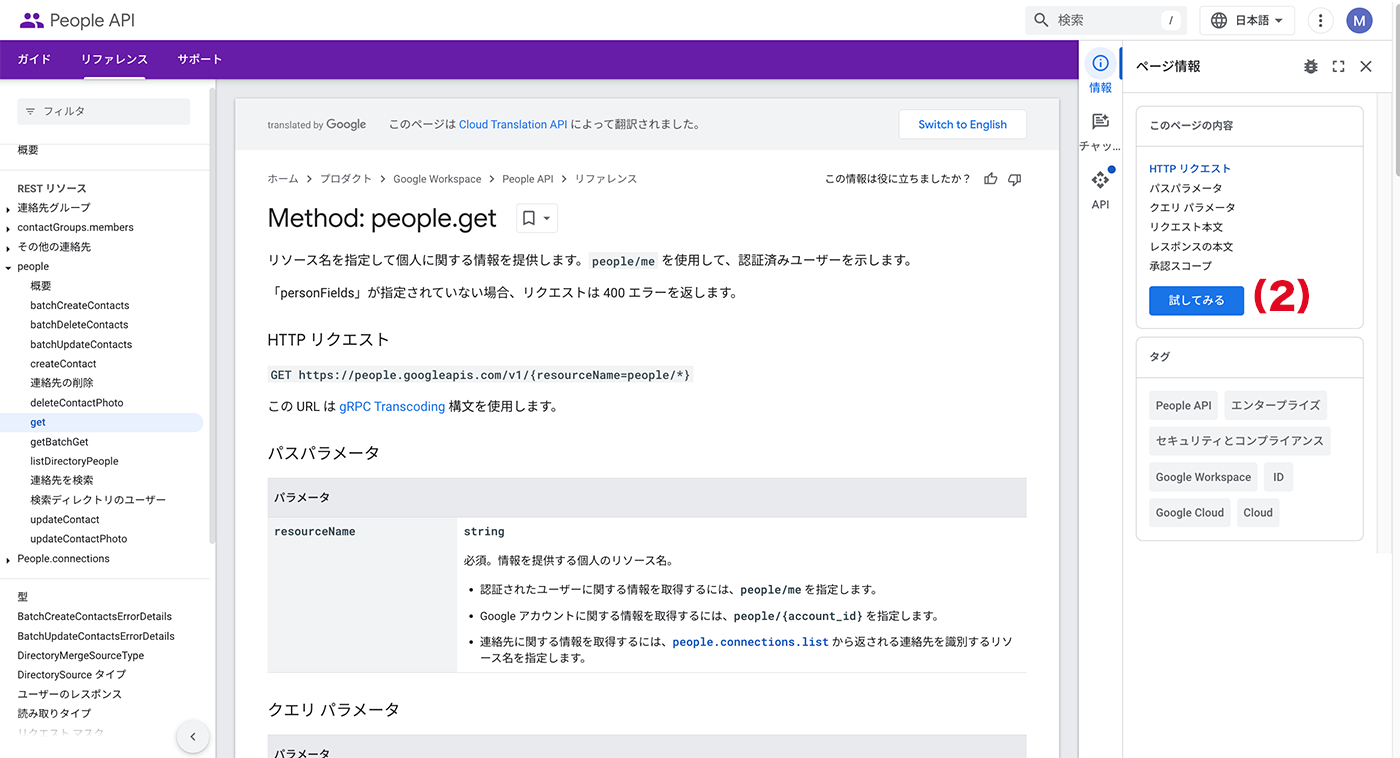Open DirectoryMergeSourceType in navigation
This screenshot has width=1400, height=758.
pos(80,656)
